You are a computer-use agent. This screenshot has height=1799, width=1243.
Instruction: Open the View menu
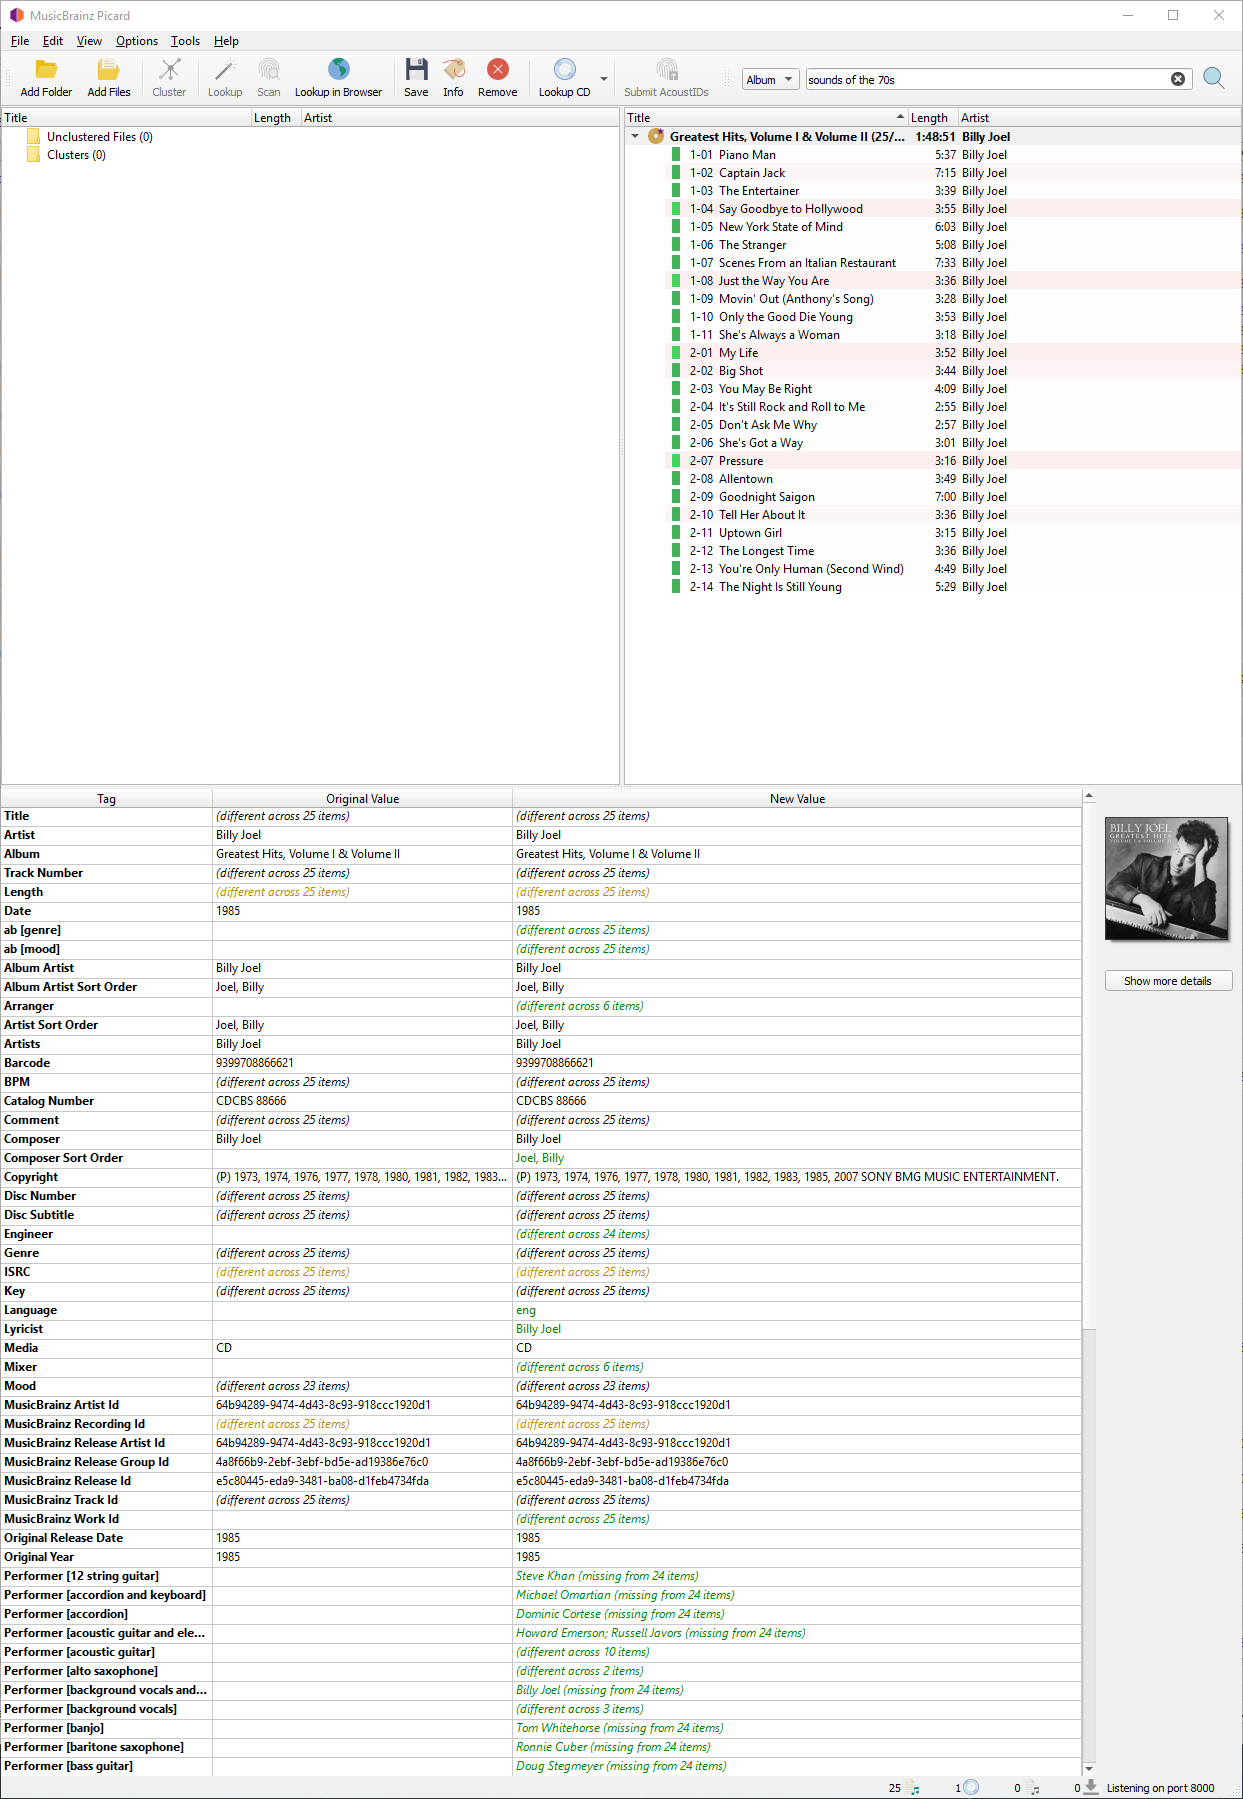[x=89, y=41]
